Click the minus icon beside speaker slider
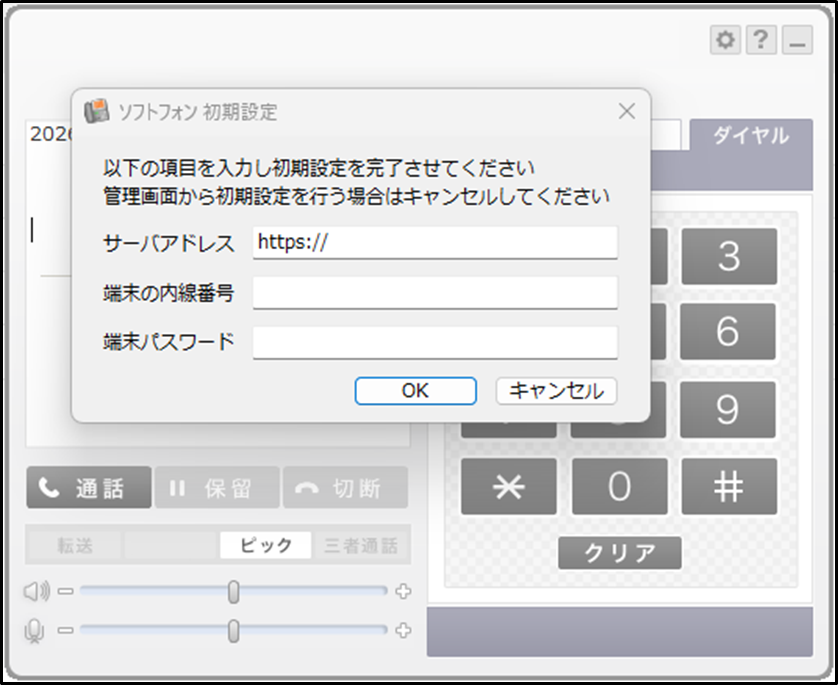The width and height of the screenshot is (838, 685). (65, 591)
